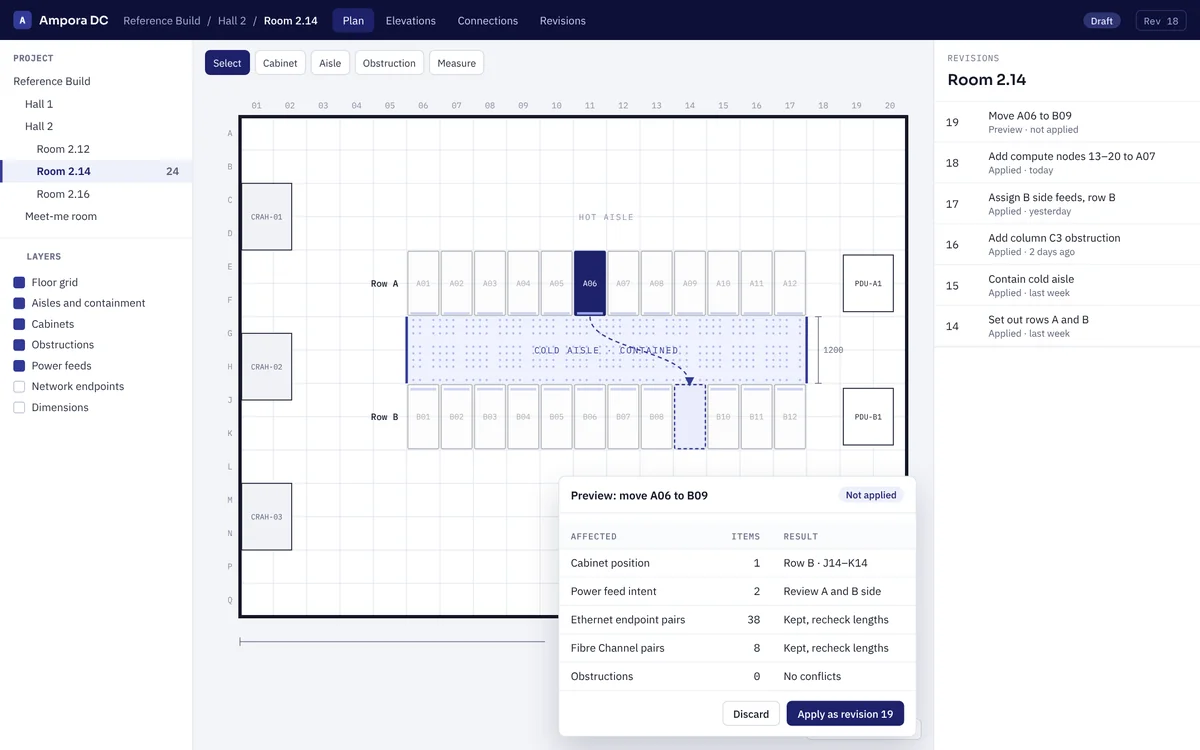Screen dimensions: 1200x750
Task: Activate the Select tool
Action: pyautogui.click(x=227, y=63)
